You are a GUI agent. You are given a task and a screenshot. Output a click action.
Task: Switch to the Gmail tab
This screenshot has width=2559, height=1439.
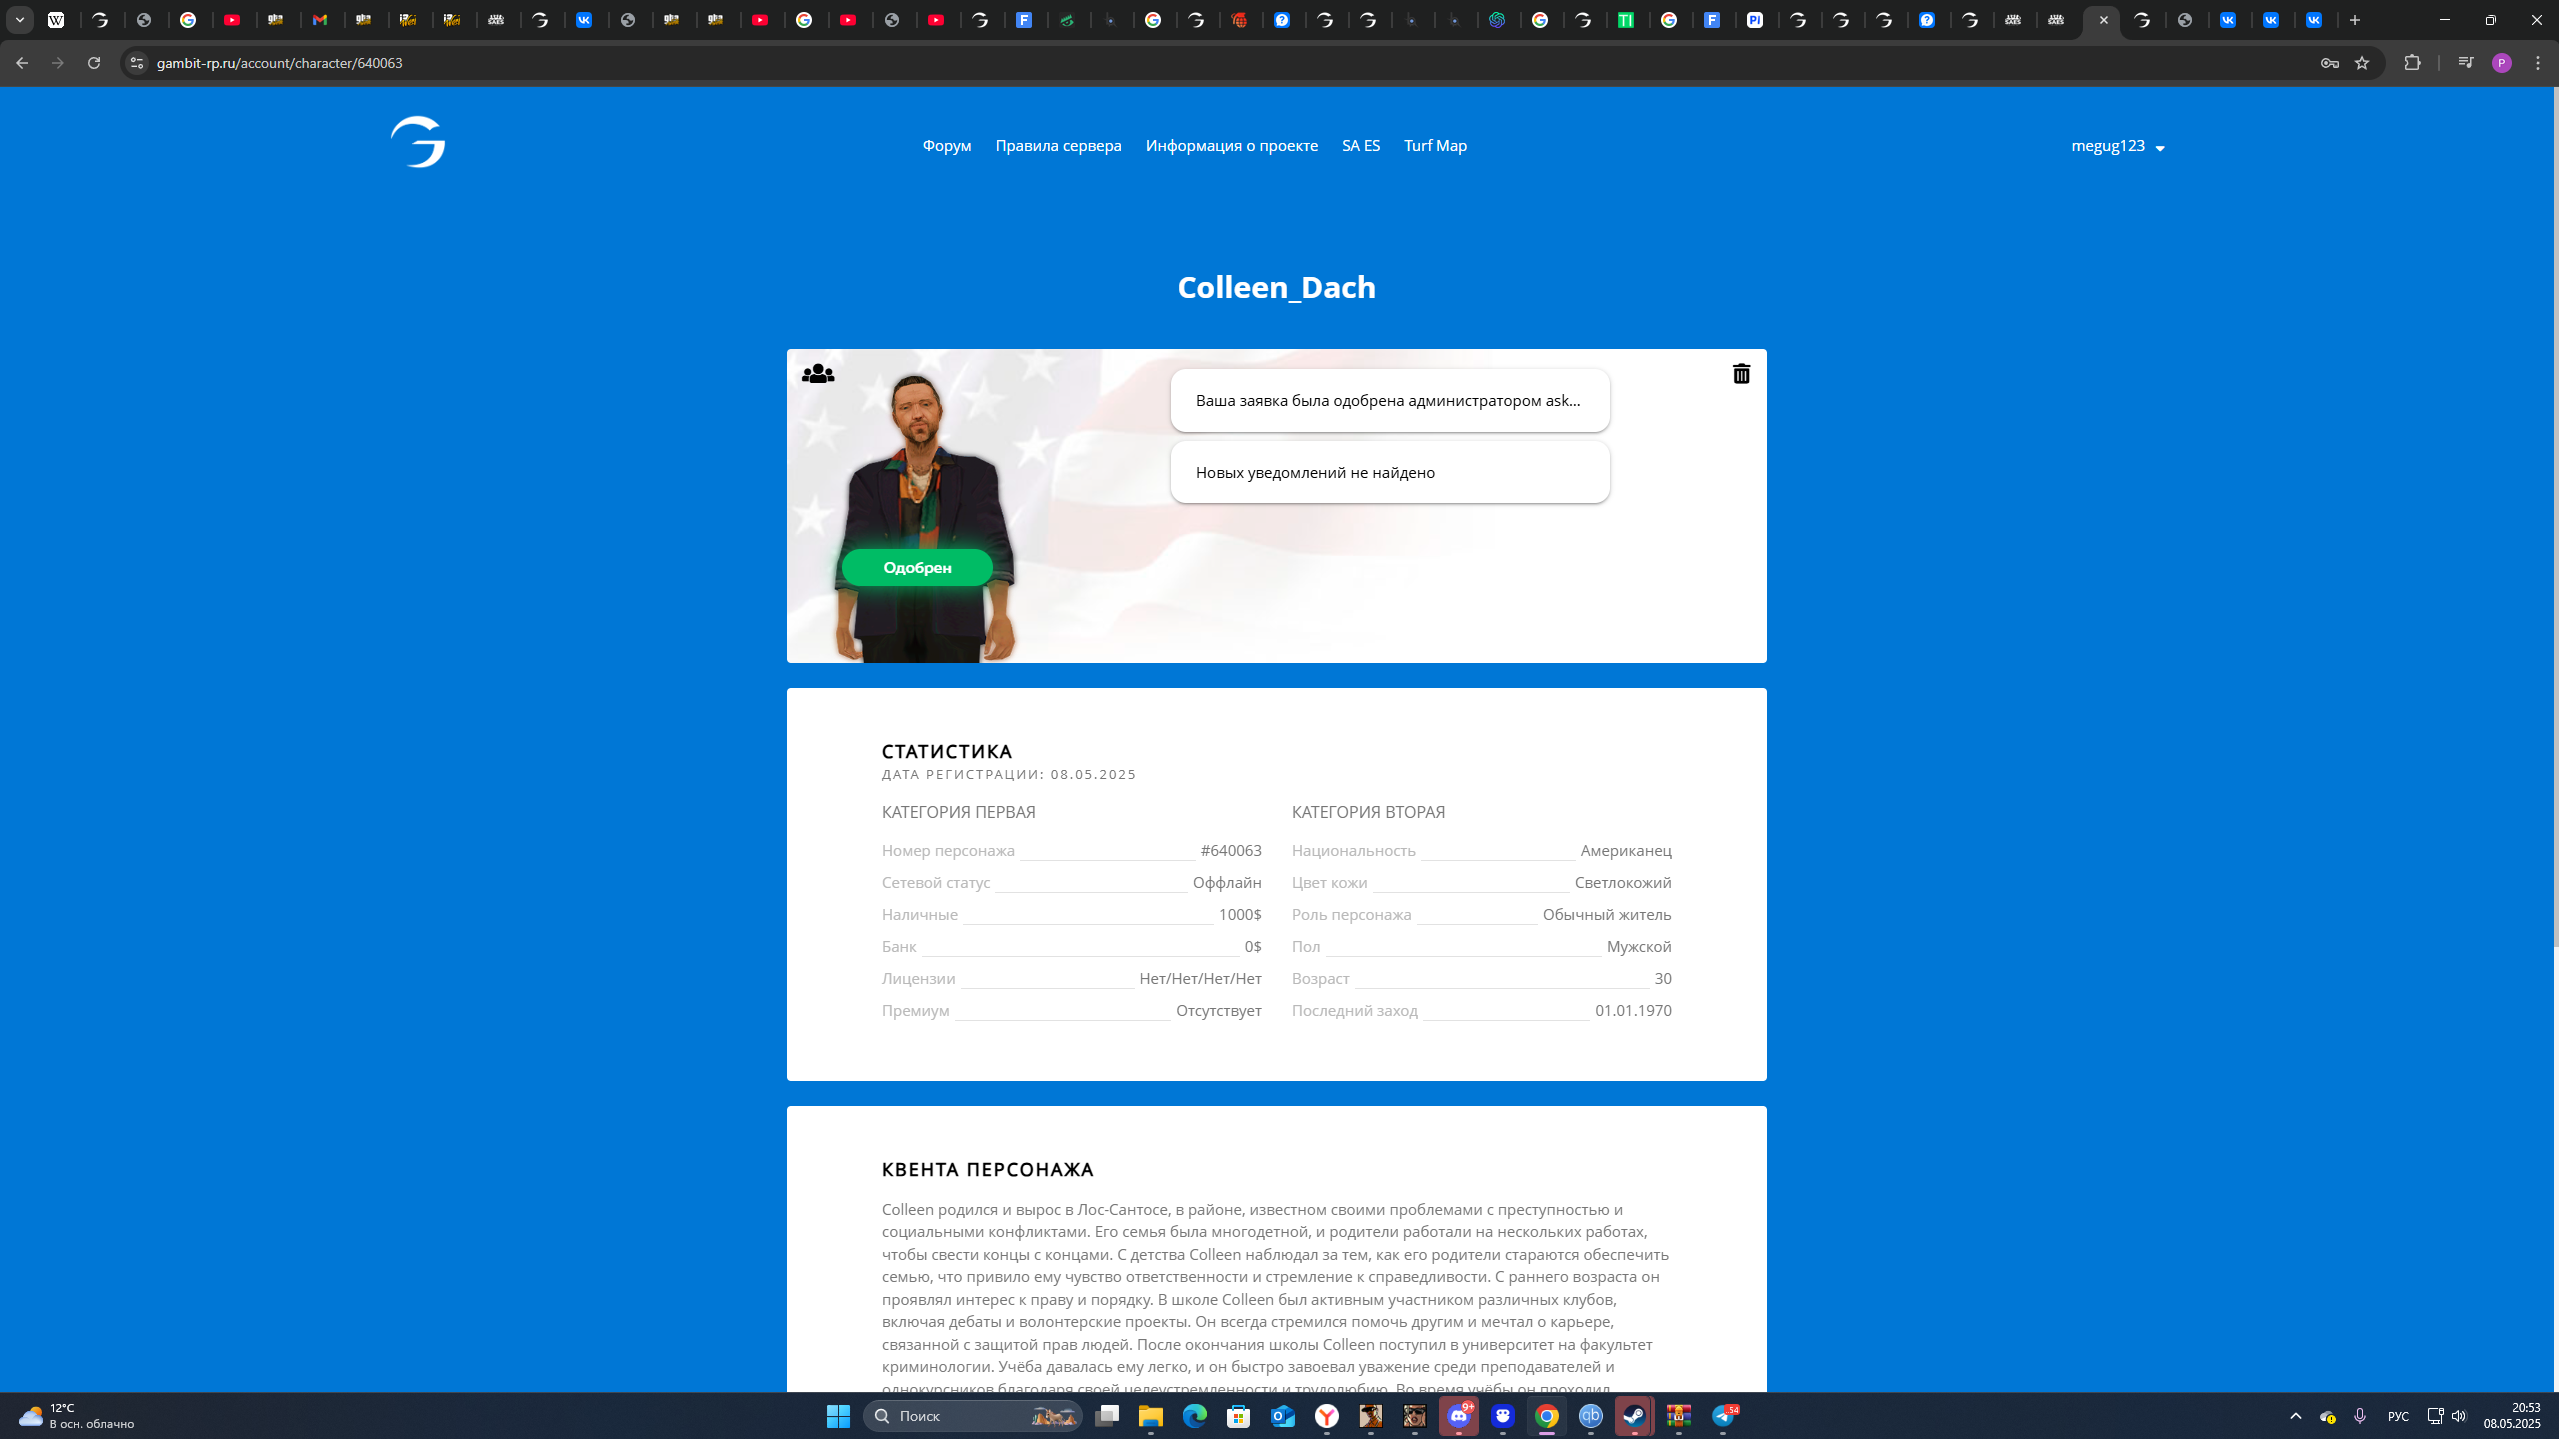coord(321,20)
